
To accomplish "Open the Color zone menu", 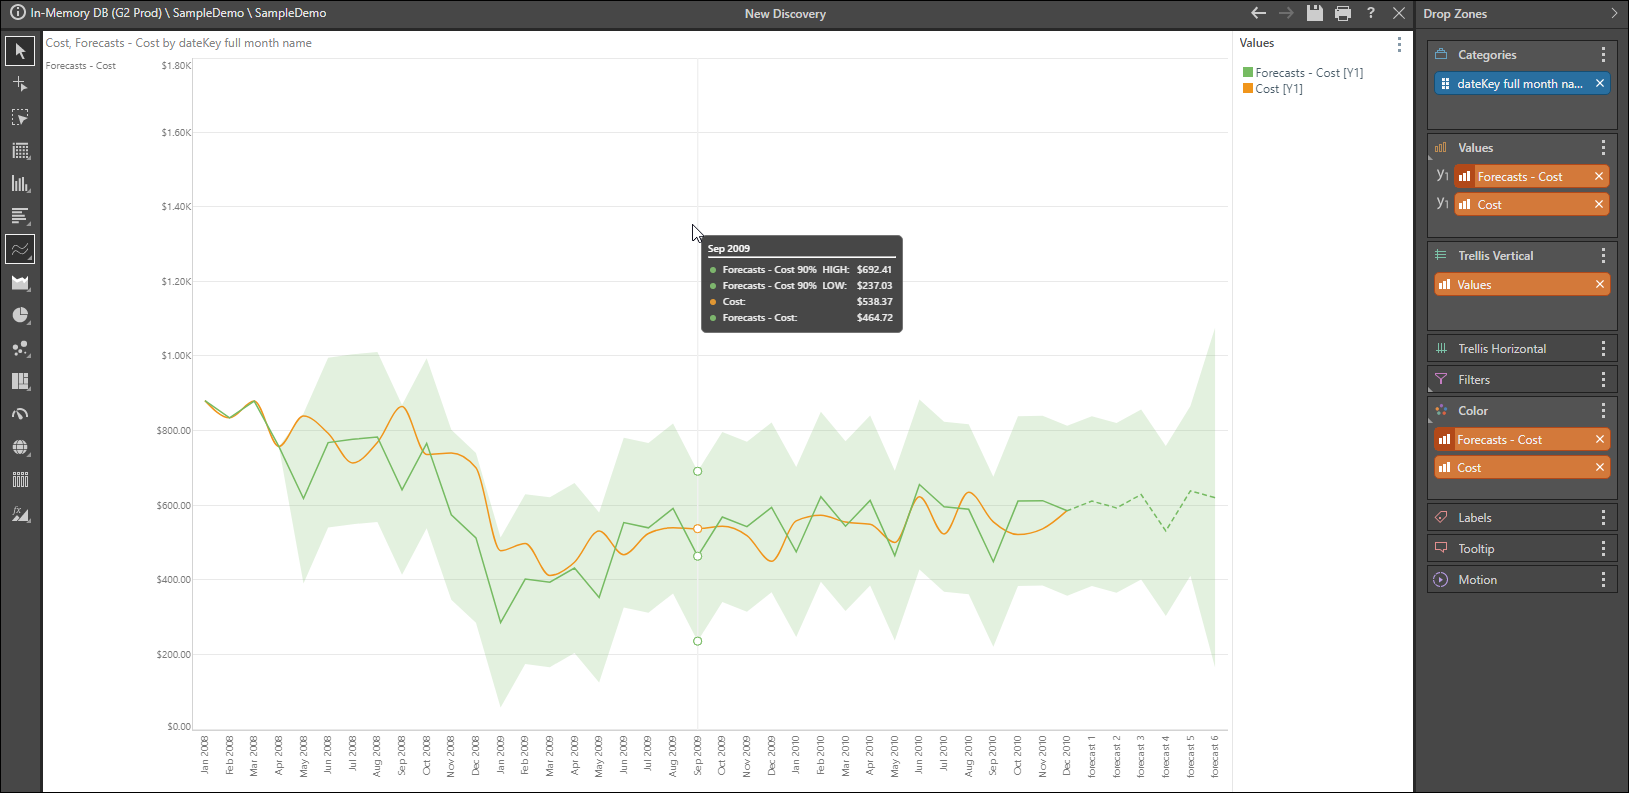I will (x=1603, y=411).
